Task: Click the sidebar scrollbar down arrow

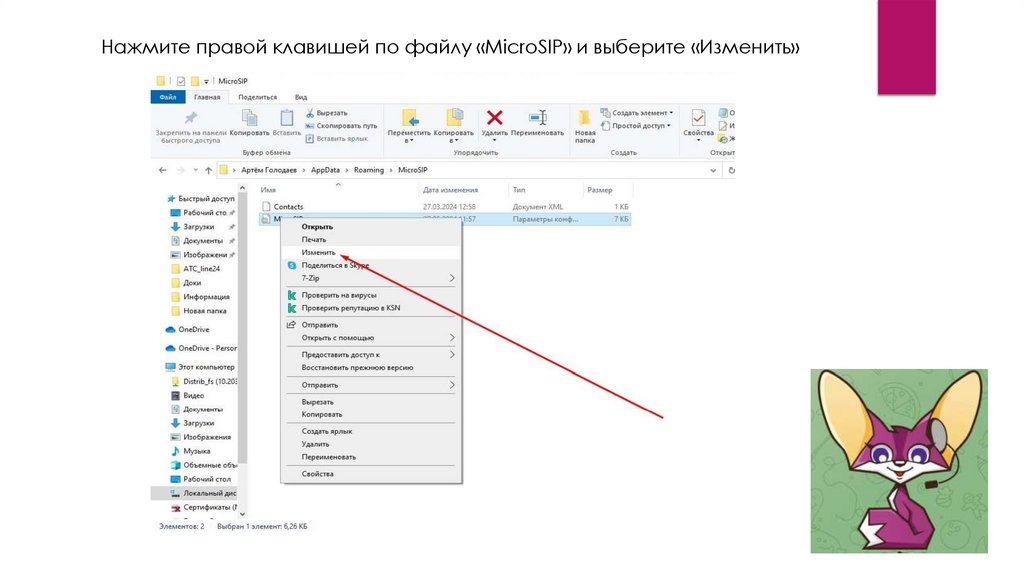Action: 242,514
